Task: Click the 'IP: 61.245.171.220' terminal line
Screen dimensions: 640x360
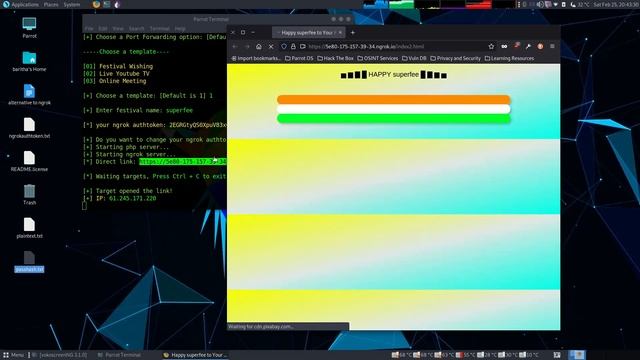Action: [120, 198]
